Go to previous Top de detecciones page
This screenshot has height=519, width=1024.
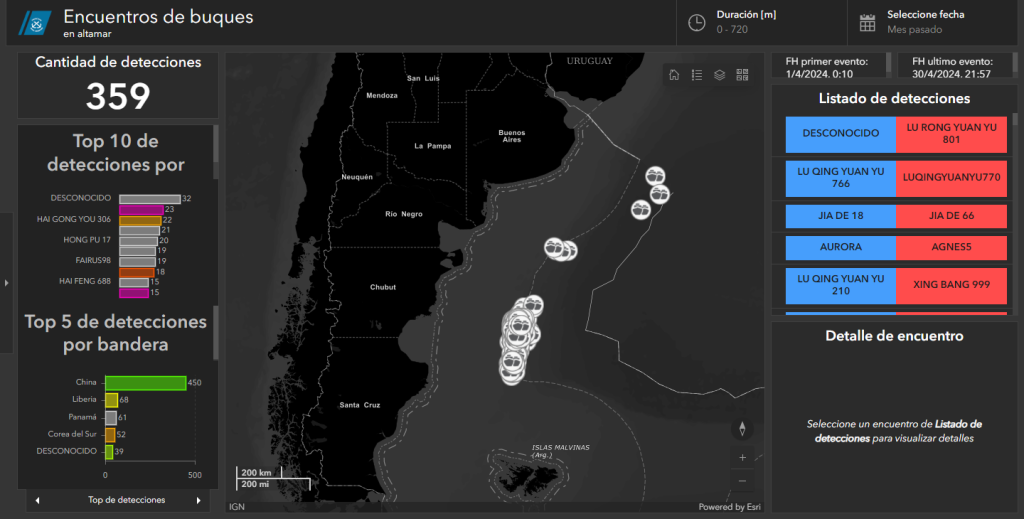click(x=37, y=500)
